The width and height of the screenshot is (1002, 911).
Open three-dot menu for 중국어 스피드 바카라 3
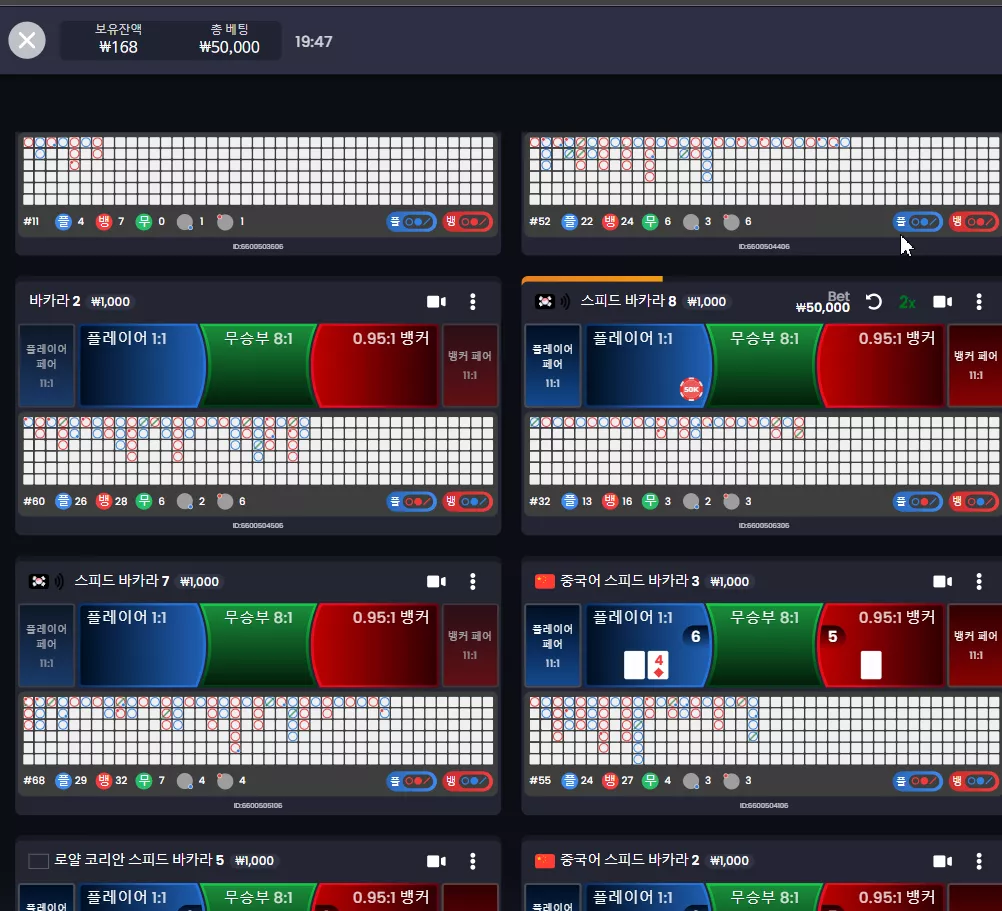click(x=979, y=581)
